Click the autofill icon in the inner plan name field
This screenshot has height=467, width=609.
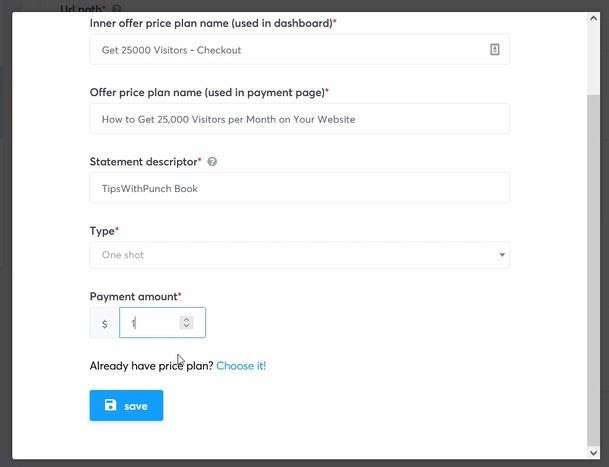494,50
